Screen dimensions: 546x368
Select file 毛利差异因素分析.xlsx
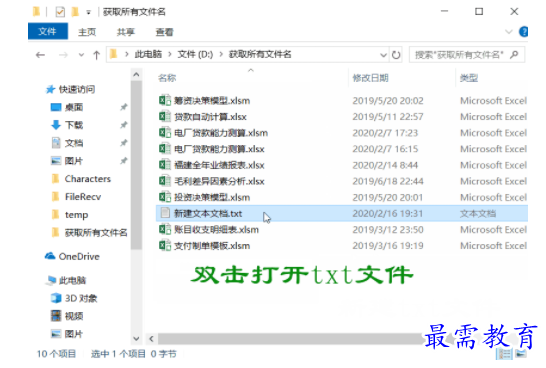tap(219, 181)
